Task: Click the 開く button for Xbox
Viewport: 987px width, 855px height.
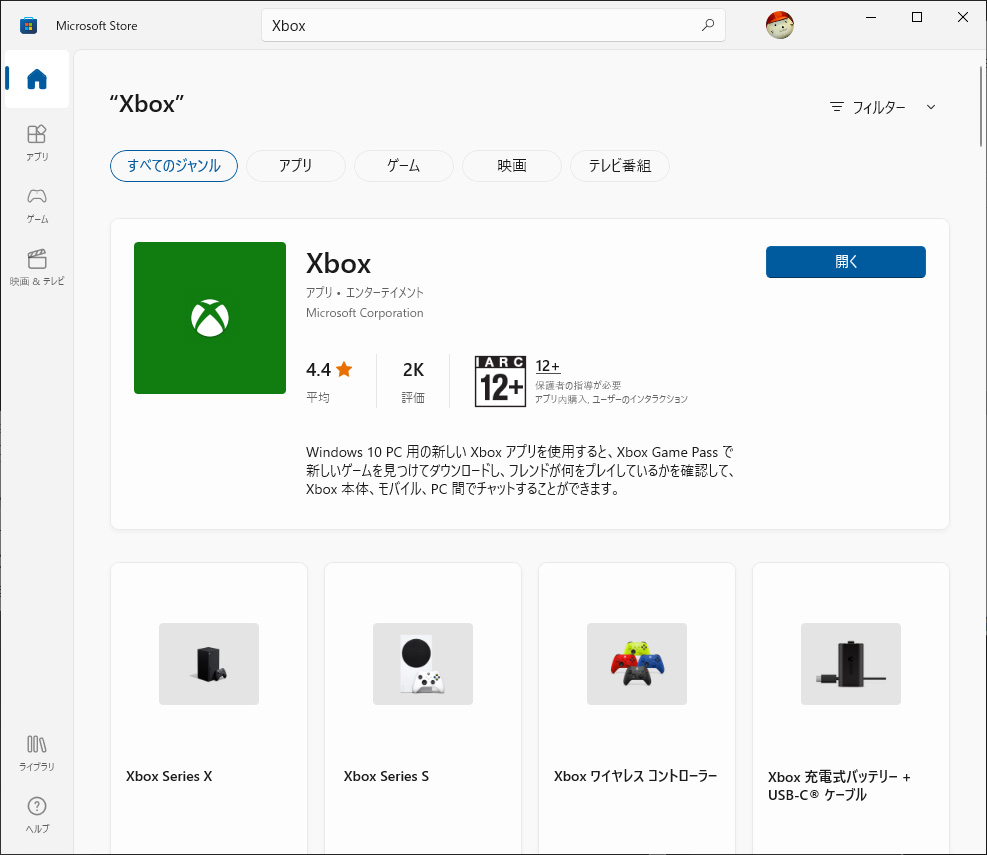Action: point(845,261)
